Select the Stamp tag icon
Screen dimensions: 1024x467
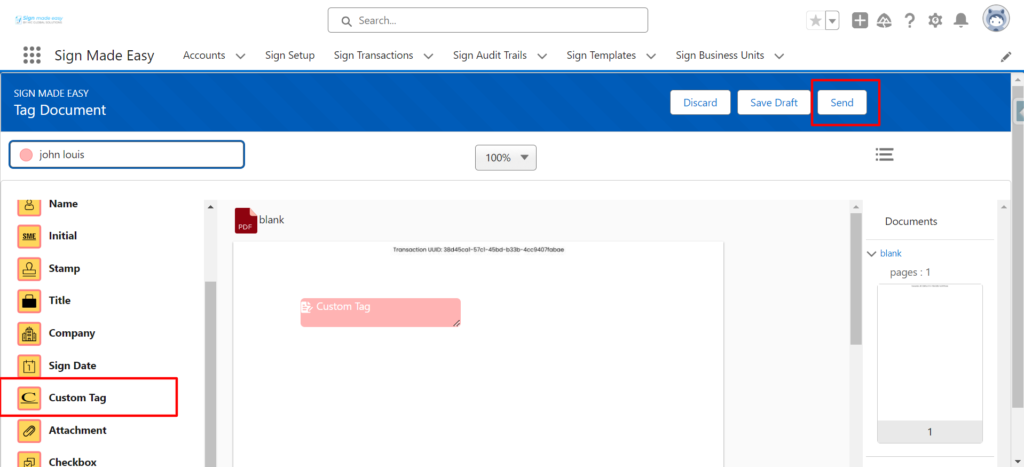(x=28, y=268)
